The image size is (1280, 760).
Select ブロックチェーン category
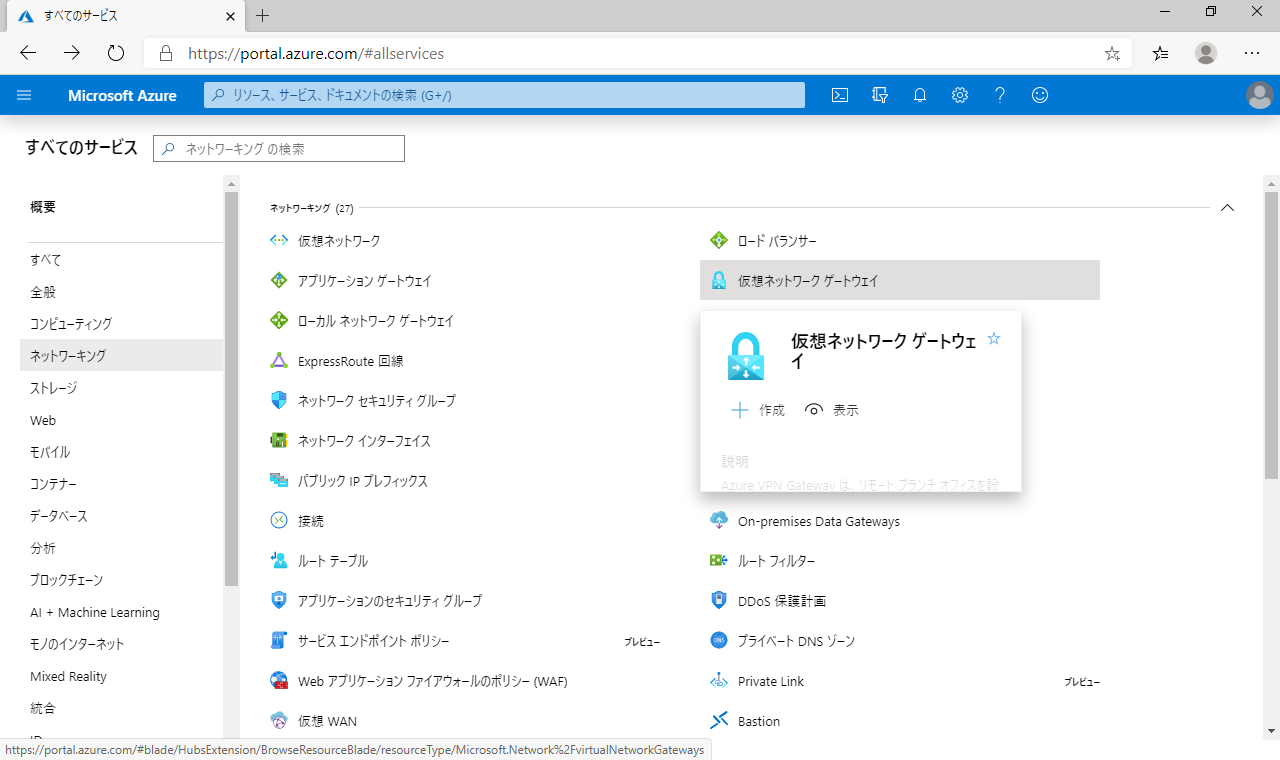66,580
